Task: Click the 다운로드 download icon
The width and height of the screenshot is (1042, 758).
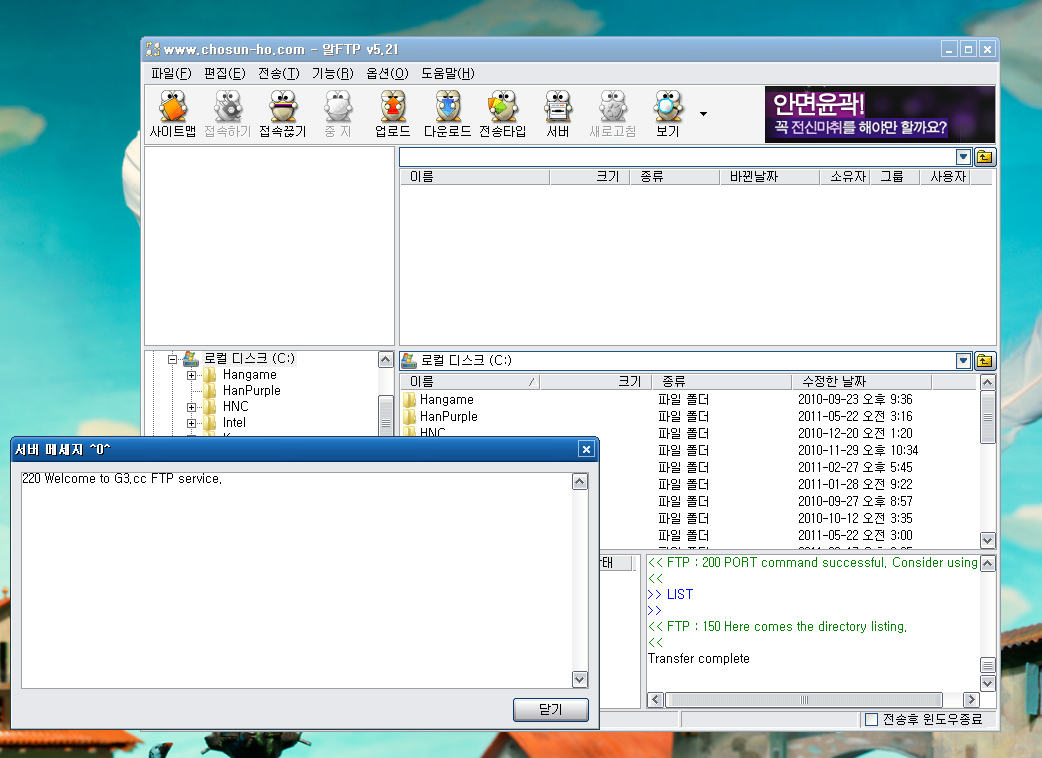Action: [448, 114]
